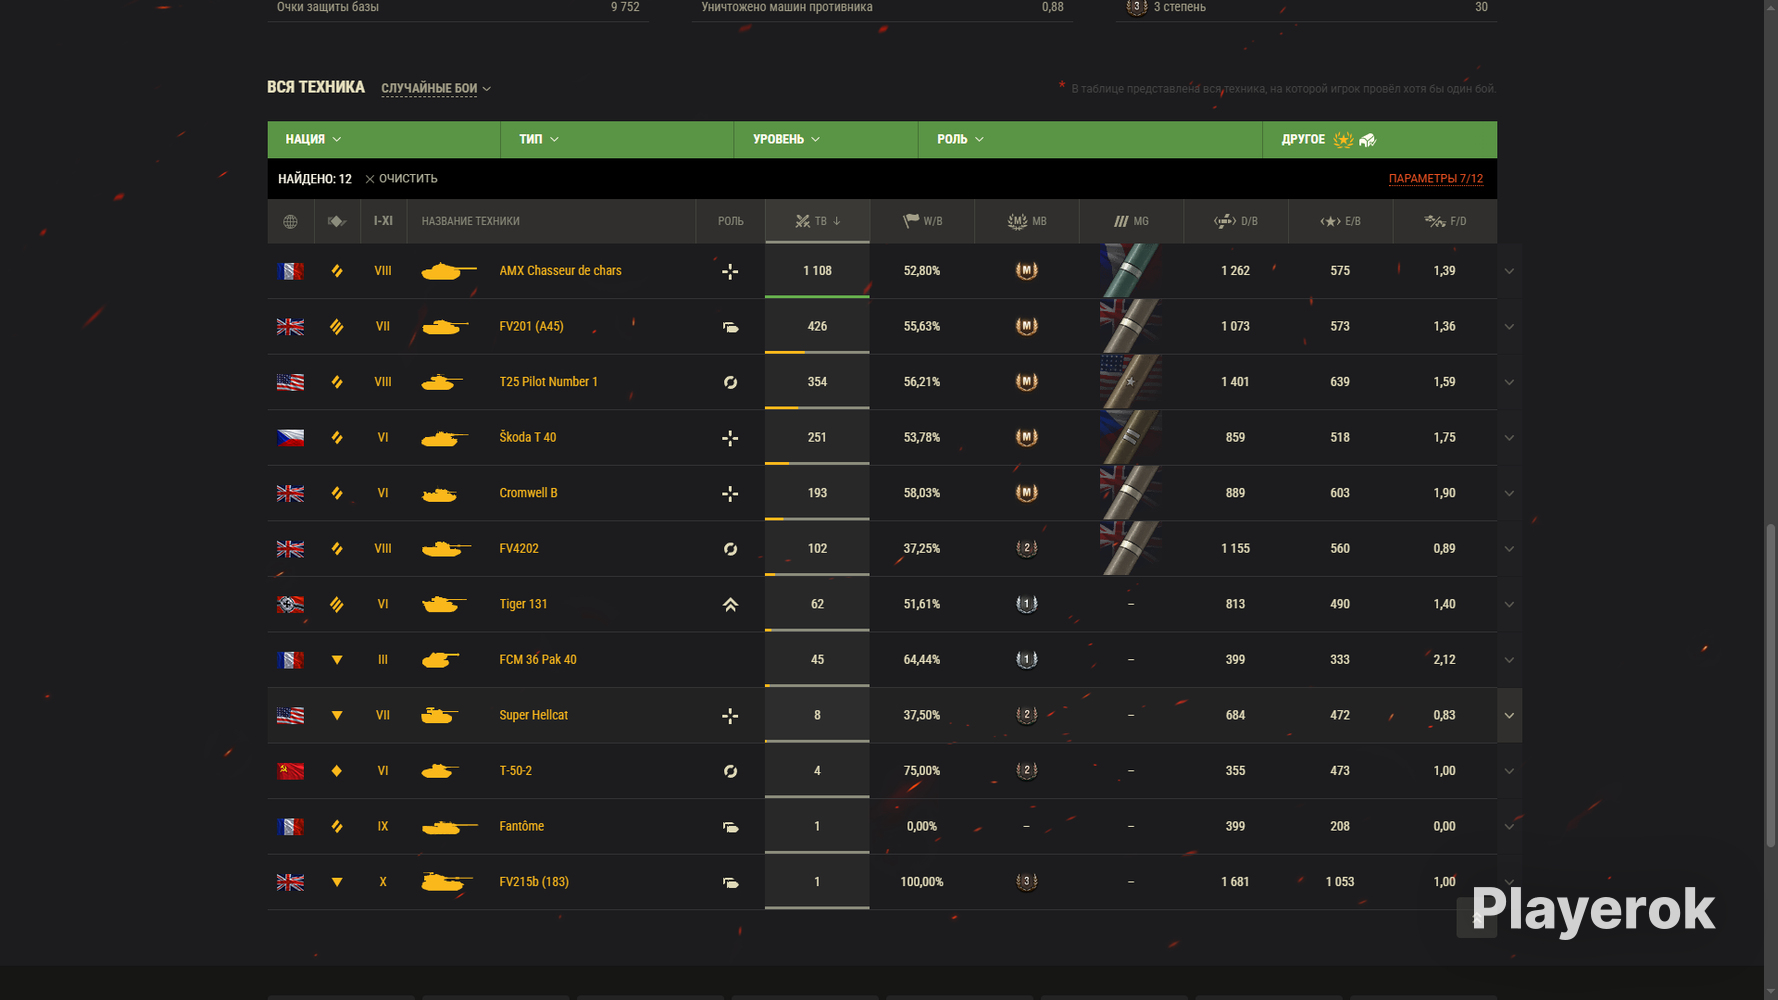Sort by the F/D kill ratio column

pos(1445,221)
